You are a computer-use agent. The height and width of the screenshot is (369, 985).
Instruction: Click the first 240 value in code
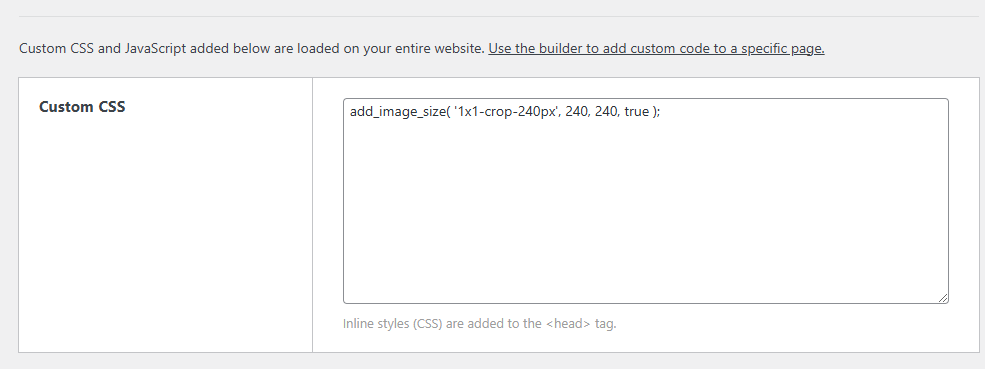[577, 112]
